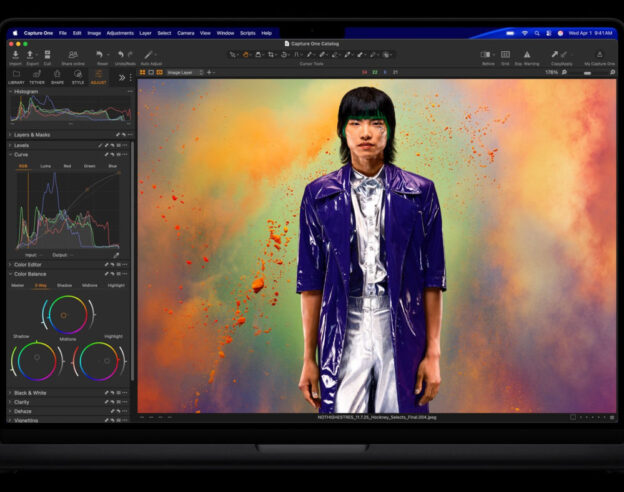The width and height of the screenshot is (624, 492).
Task: Expand more tool tabs with the double chevron
Action: click(x=122, y=78)
